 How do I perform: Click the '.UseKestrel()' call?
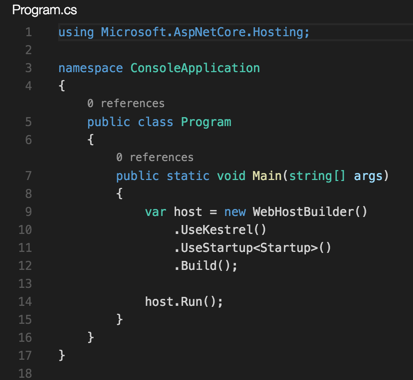click(x=220, y=230)
